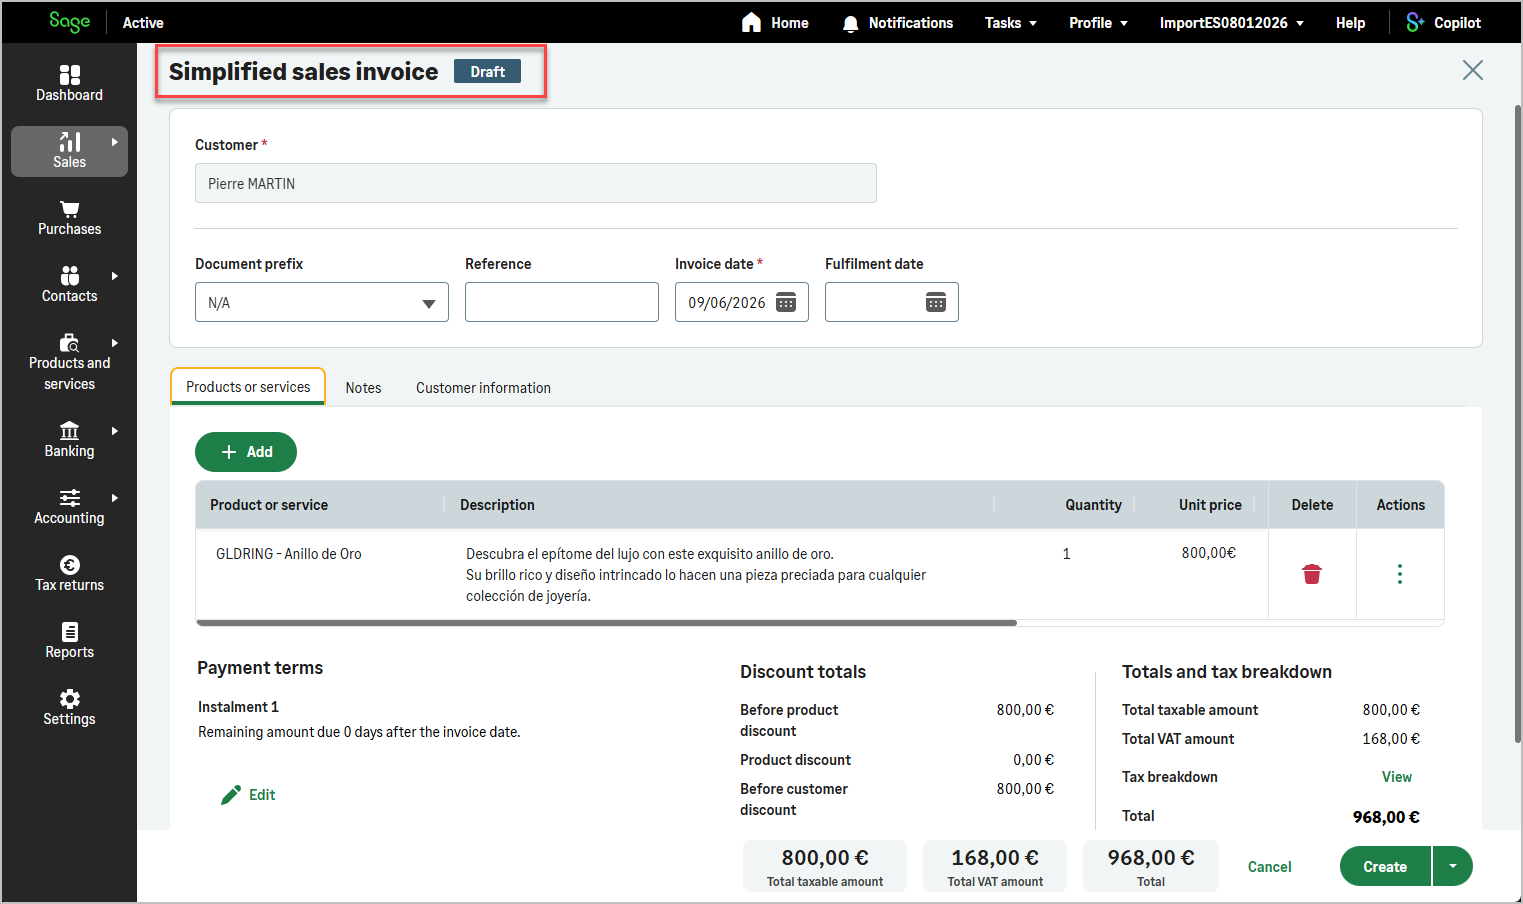Delete the GLDRING line with trash icon
Image resolution: width=1523 pixels, height=904 pixels.
click(1312, 574)
